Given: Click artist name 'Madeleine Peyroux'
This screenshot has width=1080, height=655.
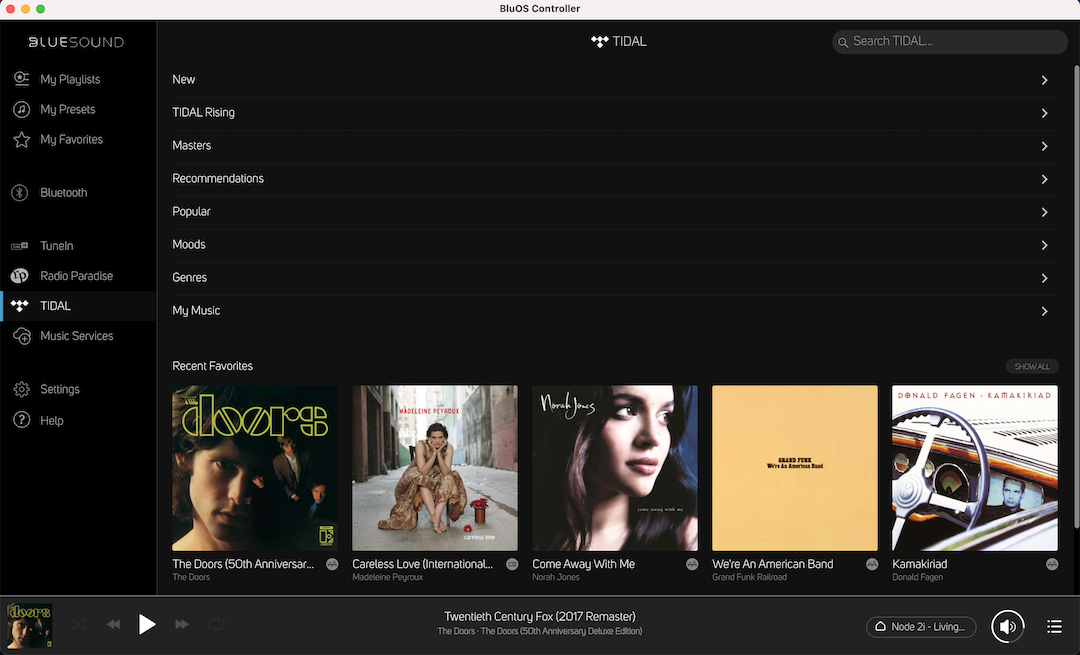Looking at the screenshot, I should pyautogui.click(x=388, y=577).
